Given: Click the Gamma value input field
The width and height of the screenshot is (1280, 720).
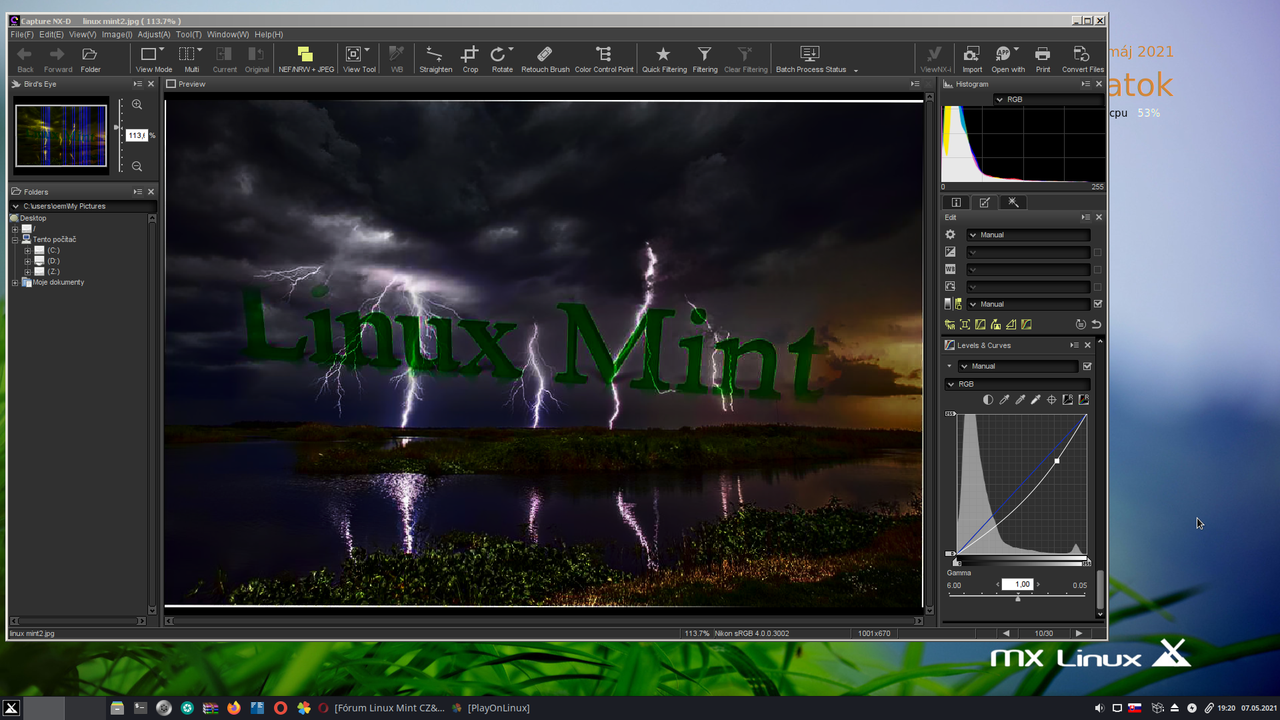Looking at the screenshot, I should pyautogui.click(x=1020, y=584).
